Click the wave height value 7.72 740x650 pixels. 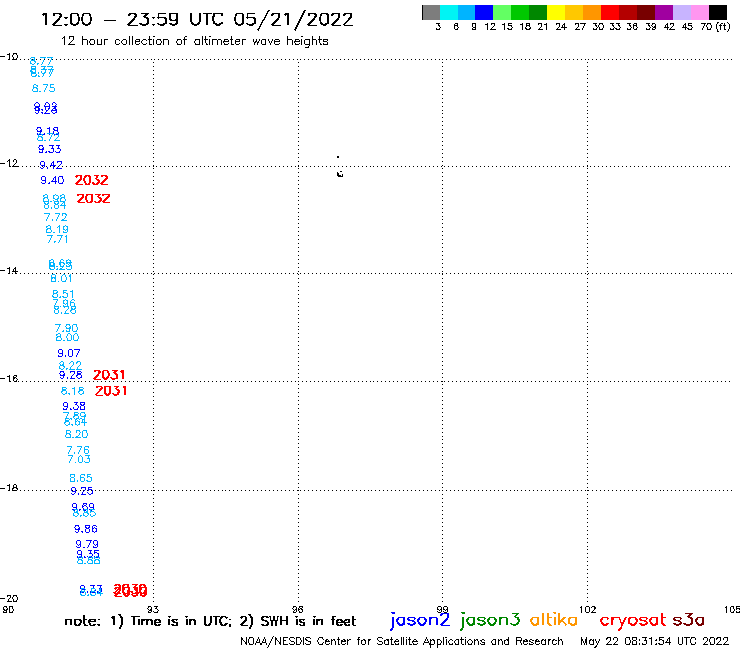(56, 217)
